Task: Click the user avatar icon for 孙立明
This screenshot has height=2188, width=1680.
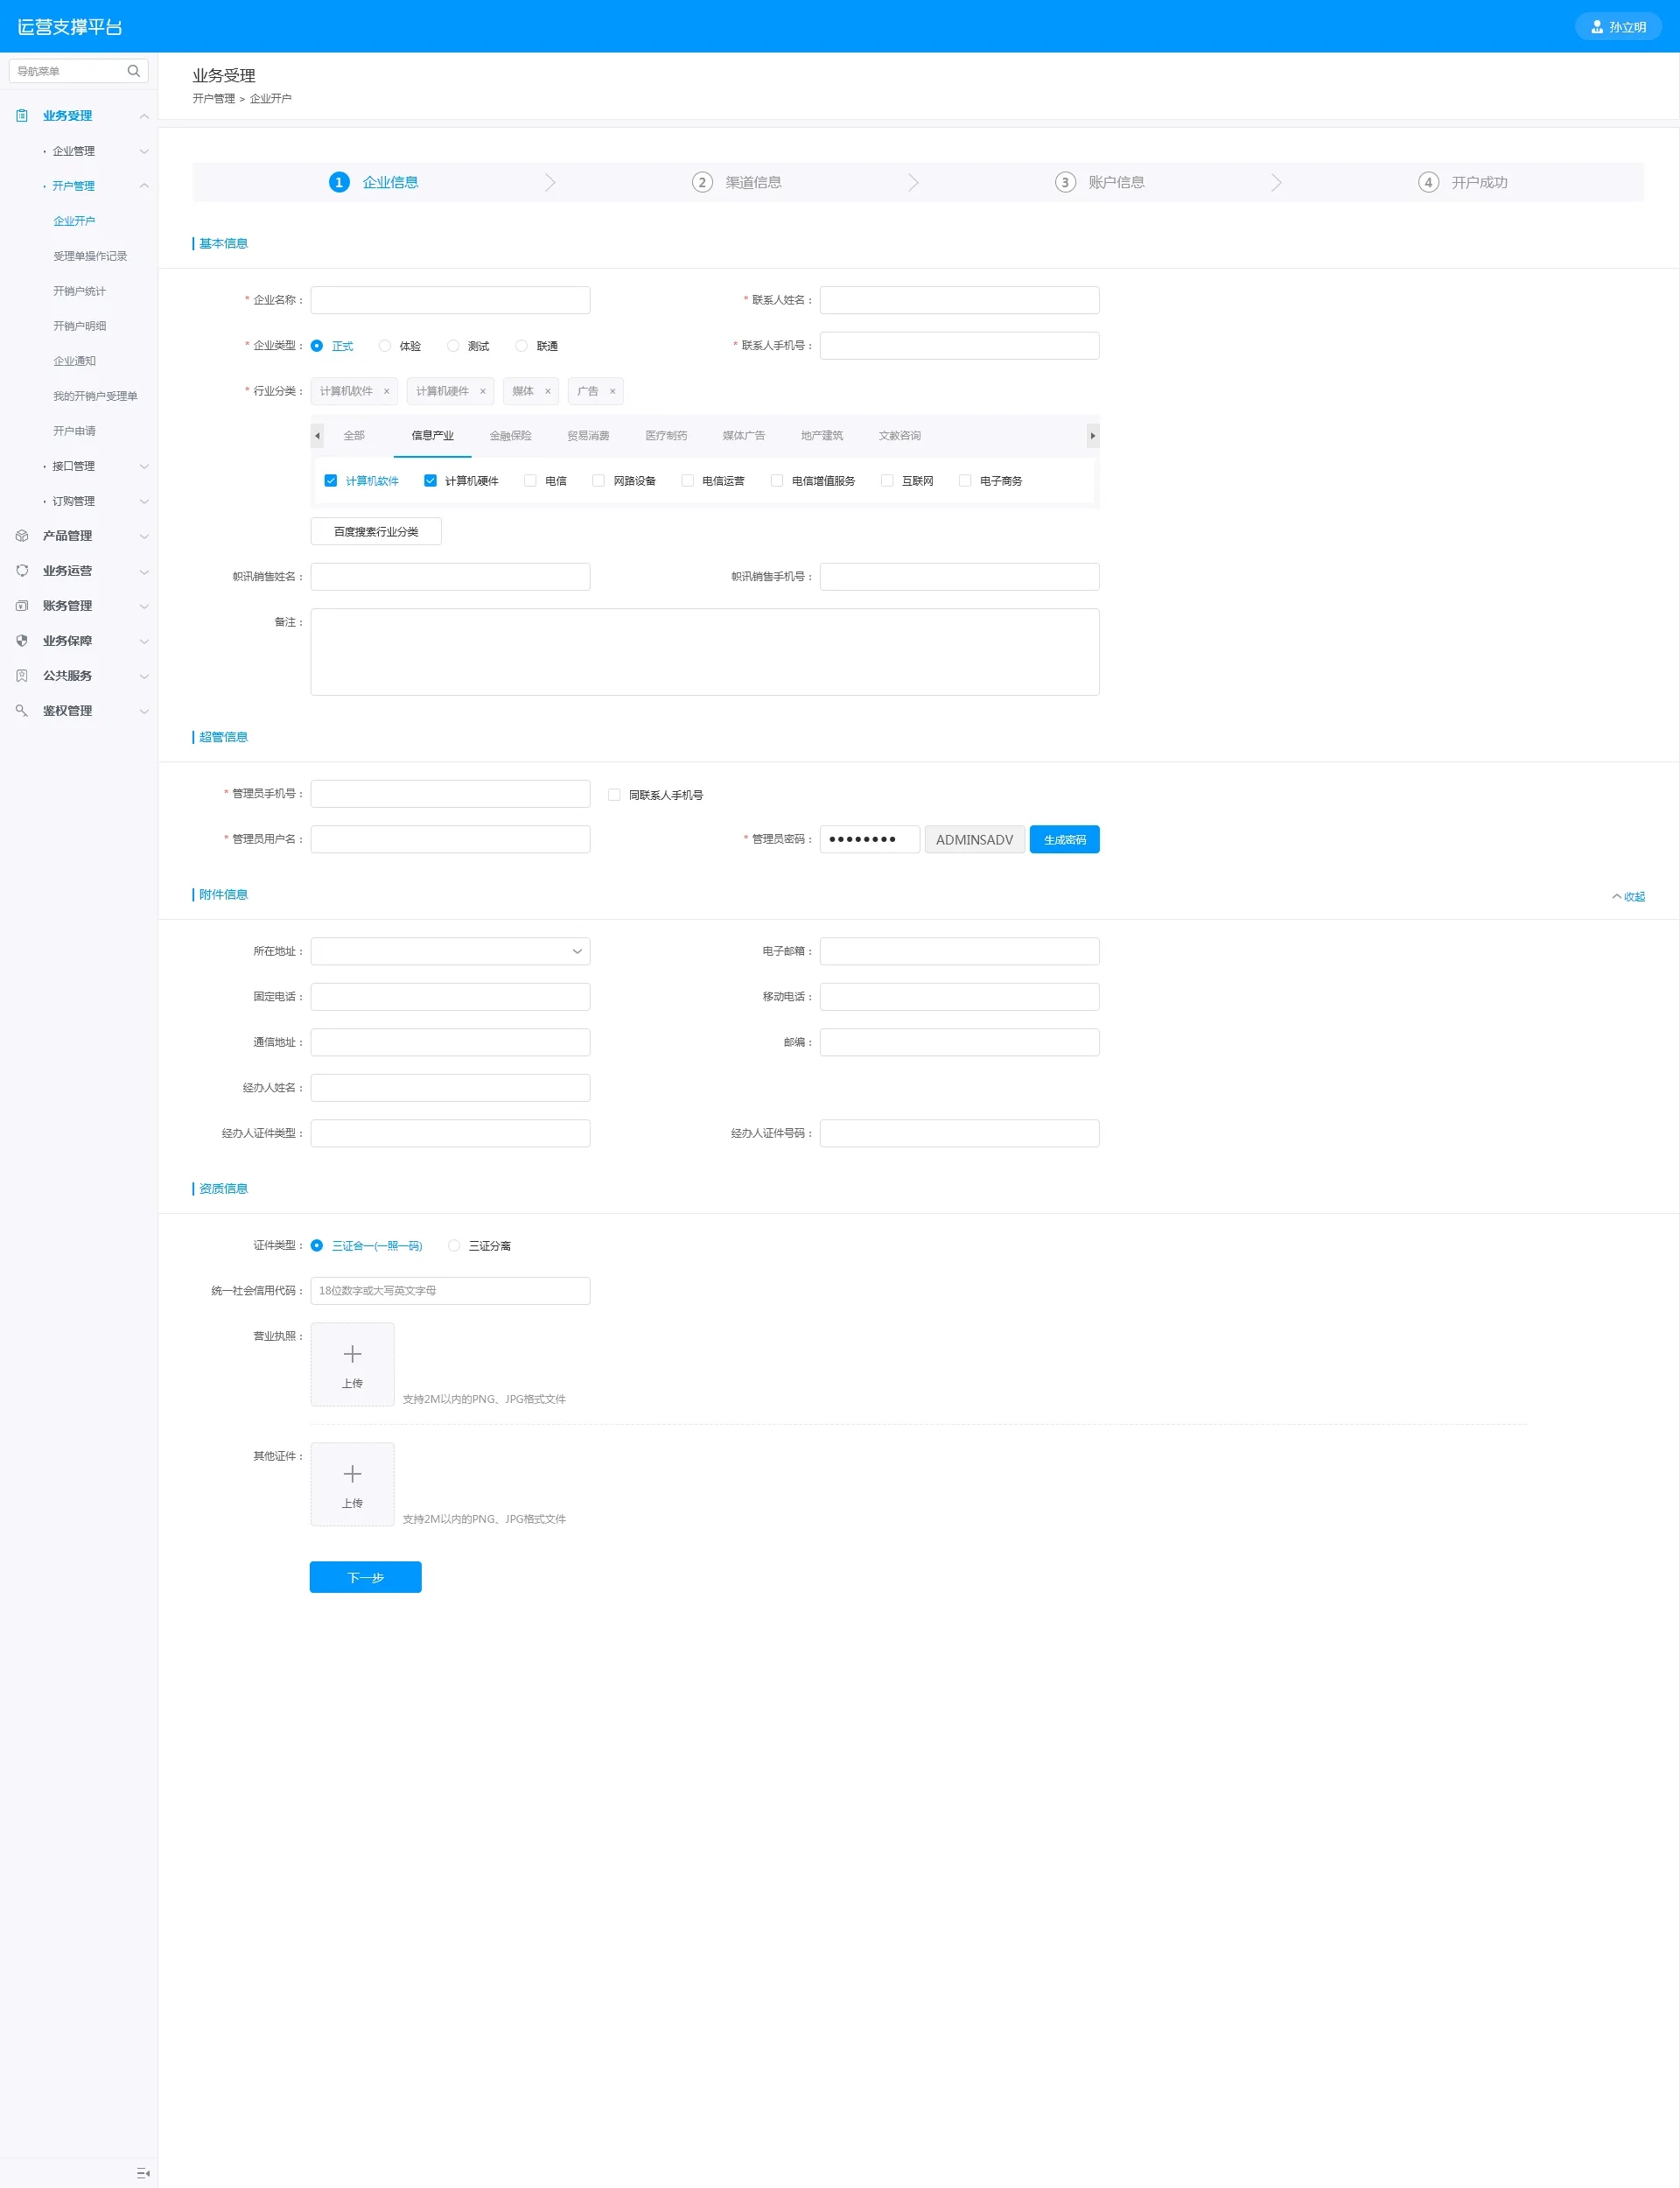Action: (x=1597, y=27)
